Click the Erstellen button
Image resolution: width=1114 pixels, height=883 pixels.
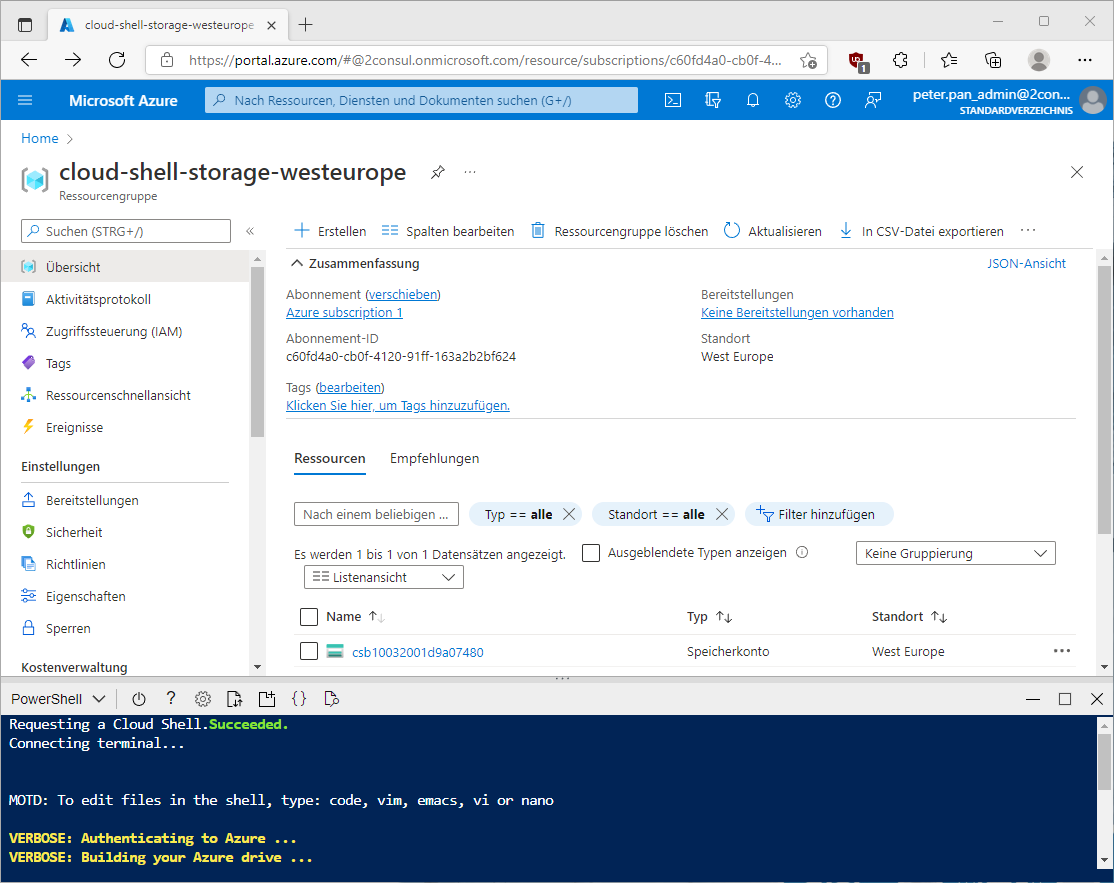pos(330,231)
